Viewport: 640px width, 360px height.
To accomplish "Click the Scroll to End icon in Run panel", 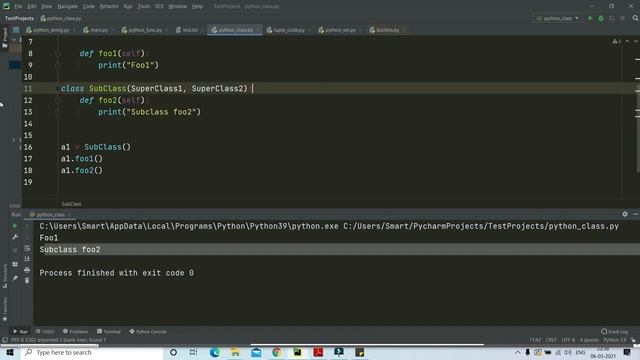I will click(27, 259).
